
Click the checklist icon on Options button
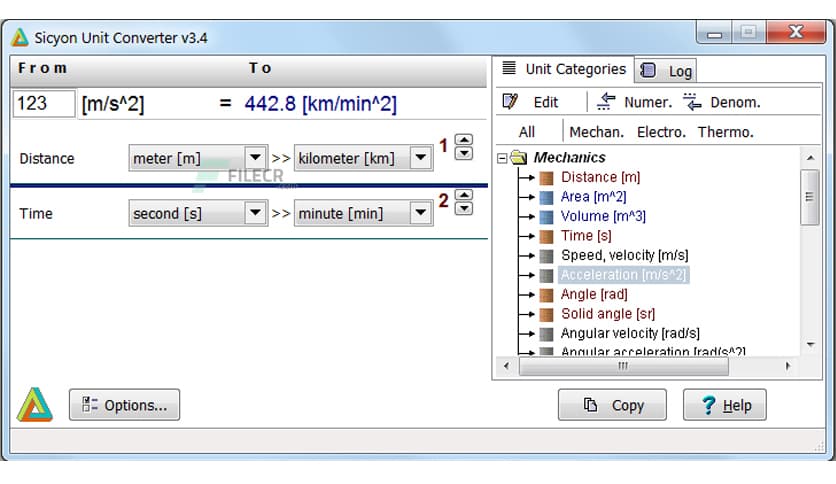(90, 405)
